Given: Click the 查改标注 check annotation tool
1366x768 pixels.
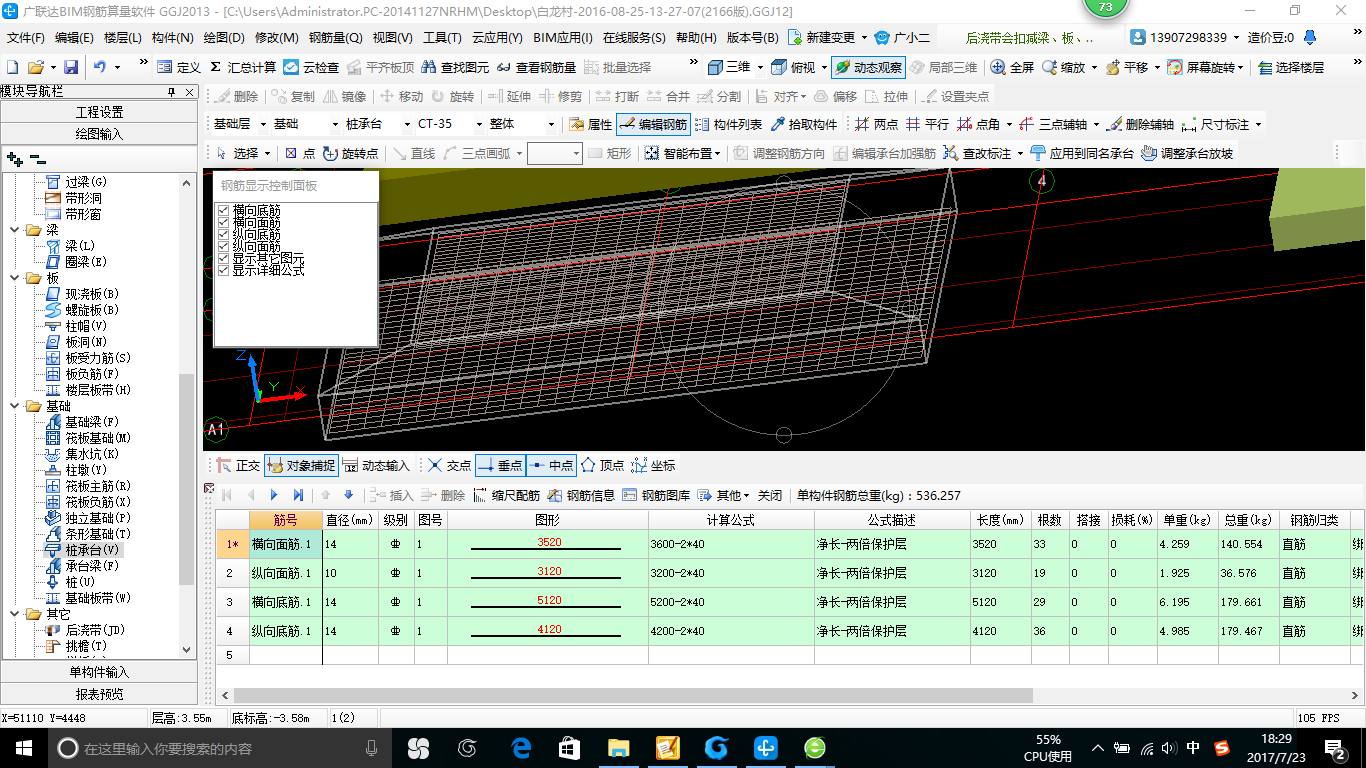Looking at the screenshot, I should click(977, 153).
